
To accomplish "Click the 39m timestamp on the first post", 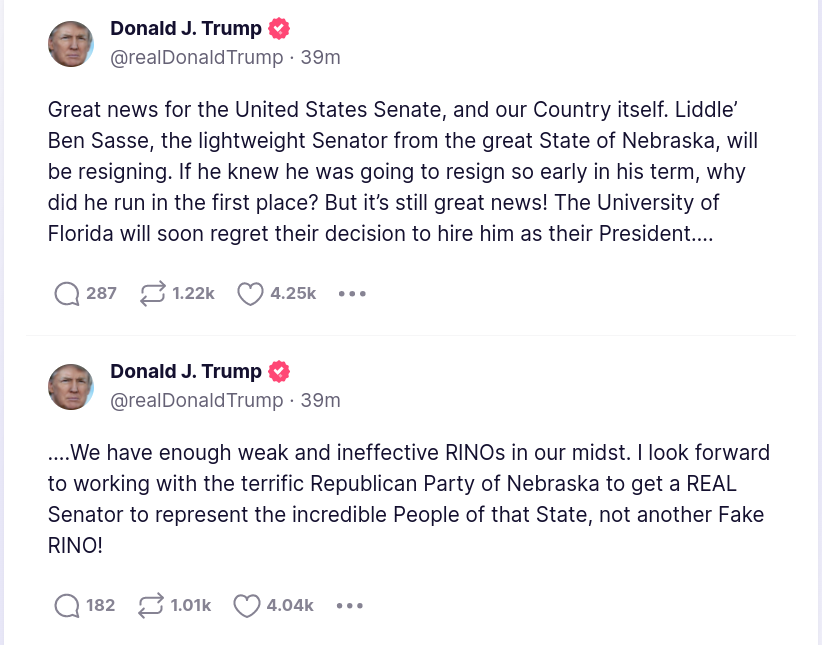I will 321,58.
